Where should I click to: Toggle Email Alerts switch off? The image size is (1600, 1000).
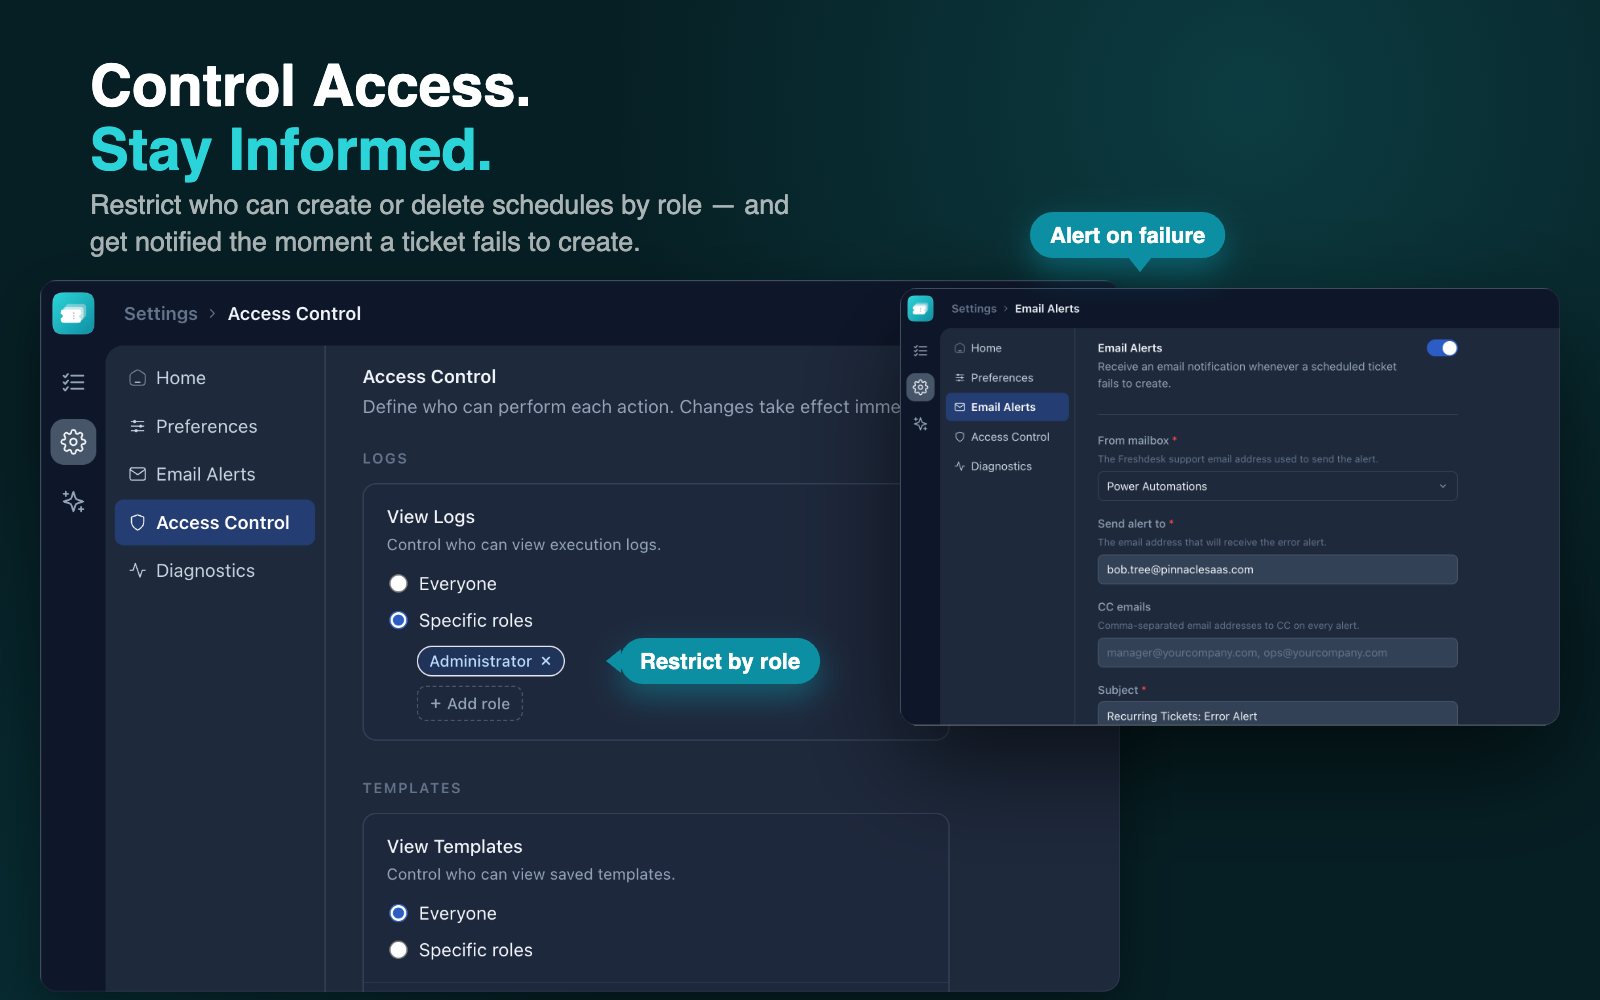point(1442,348)
